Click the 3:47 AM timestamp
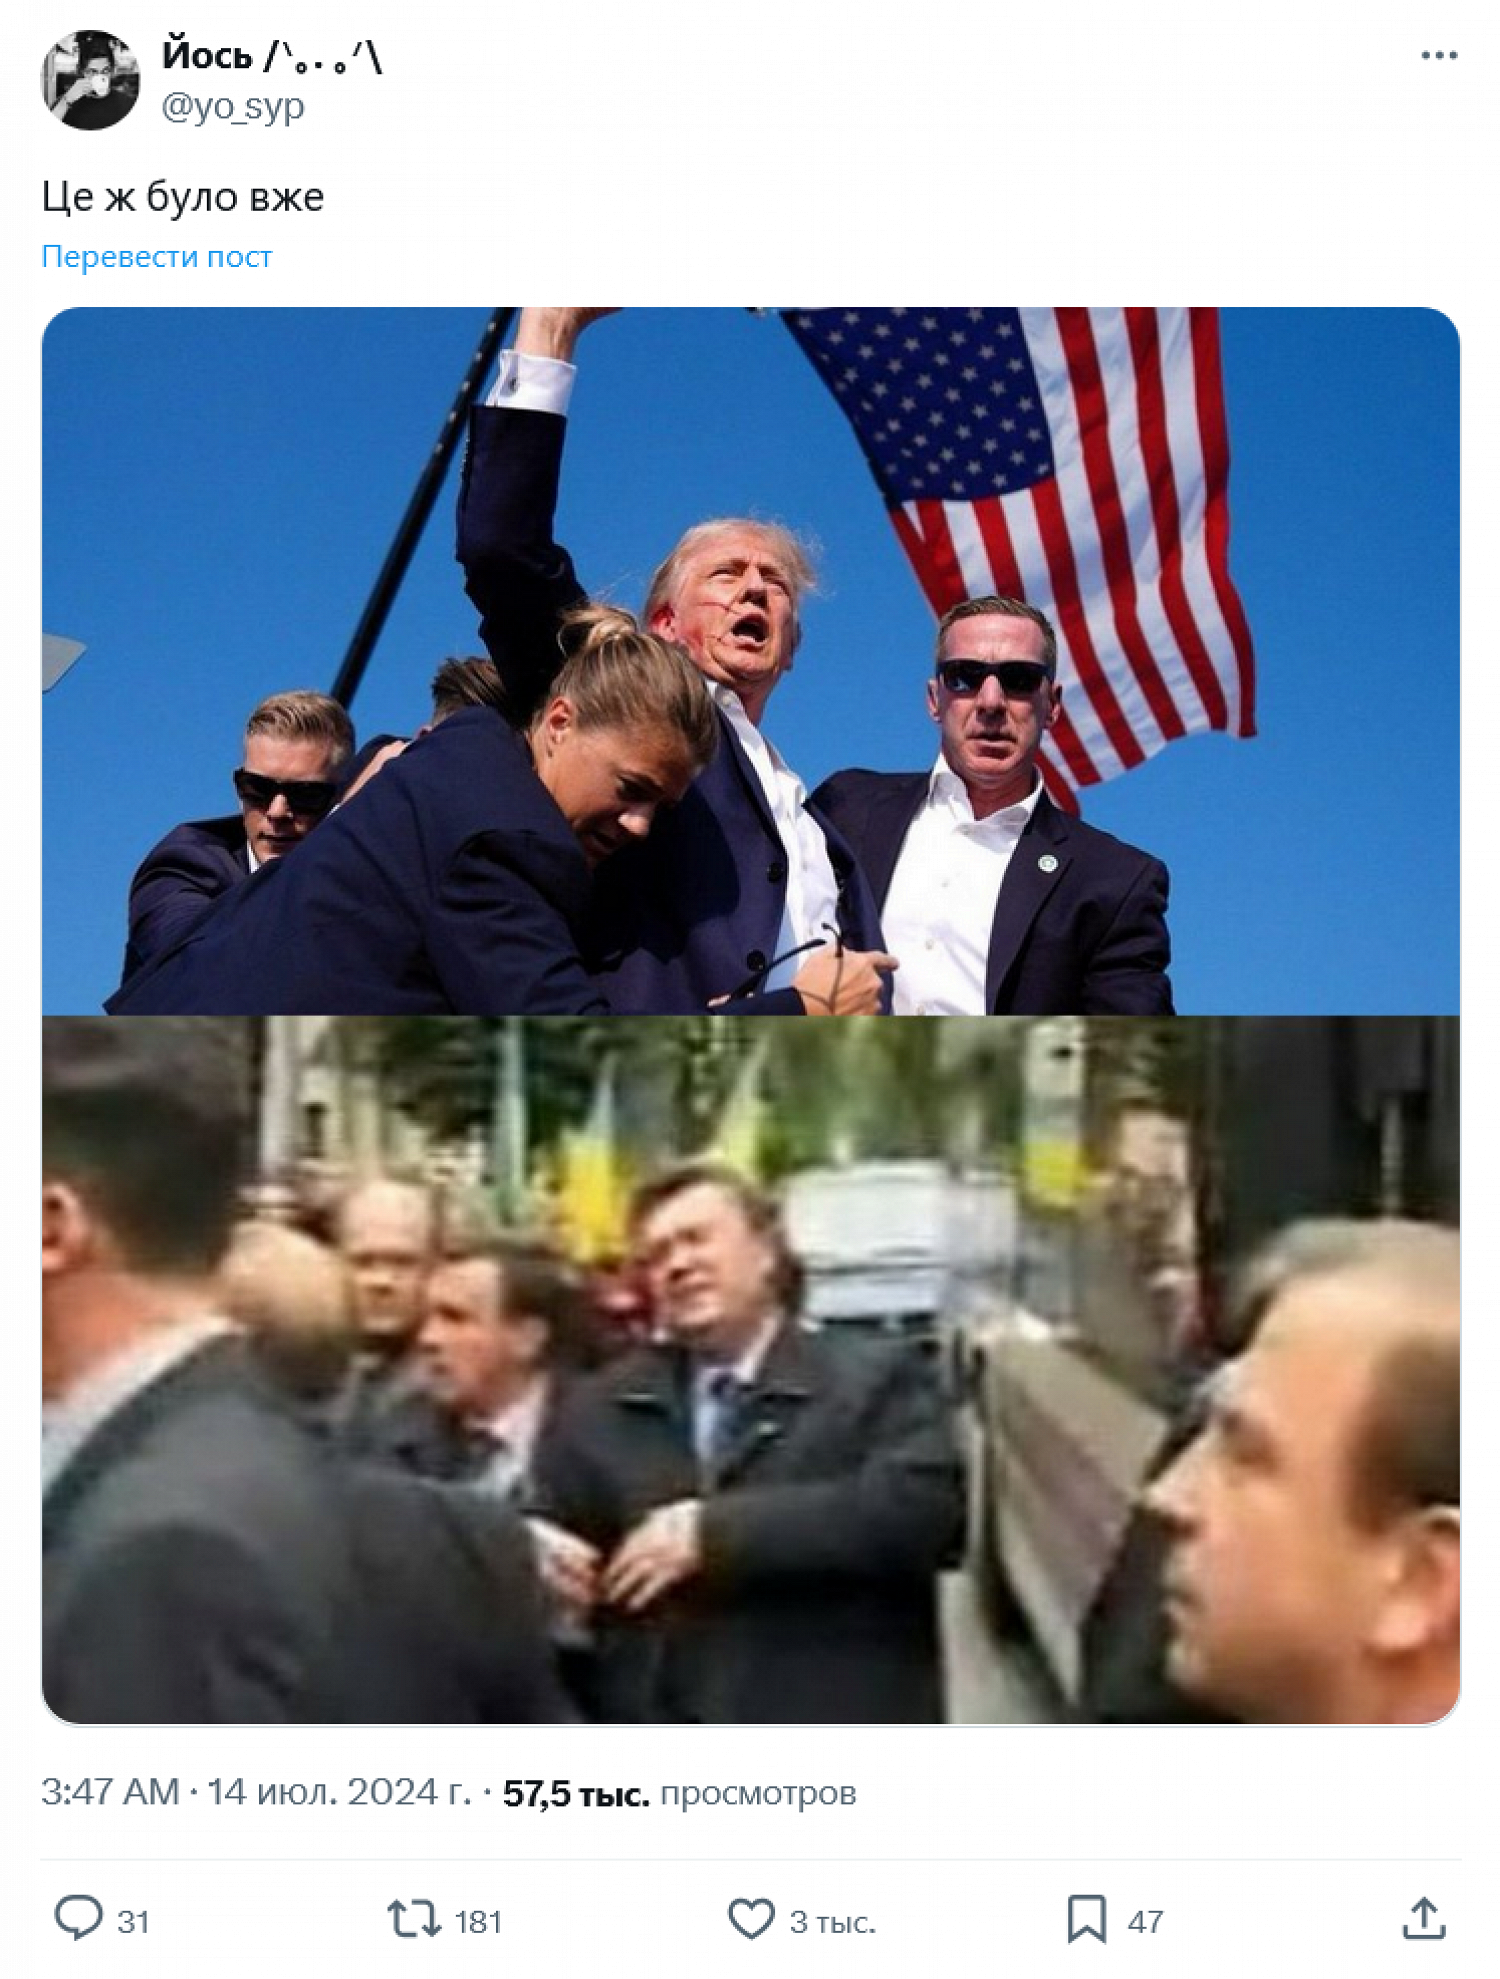 coord(110,1792)
